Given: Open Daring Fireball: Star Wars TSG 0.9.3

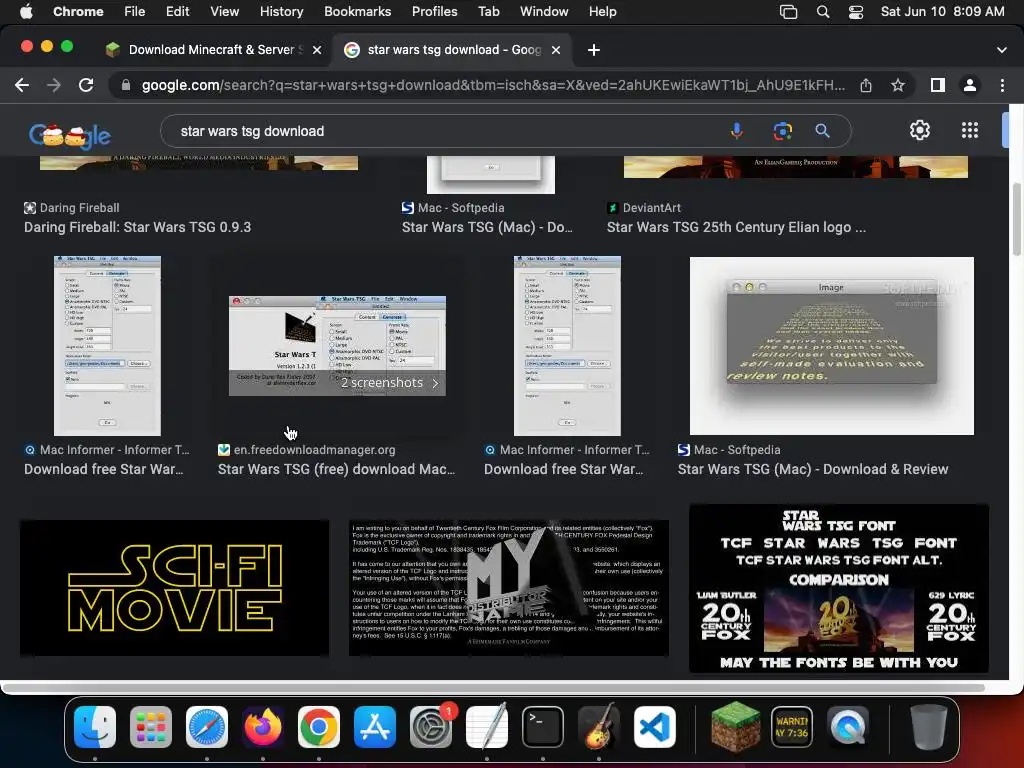Looking at the screenshot, I should [137, 227].
